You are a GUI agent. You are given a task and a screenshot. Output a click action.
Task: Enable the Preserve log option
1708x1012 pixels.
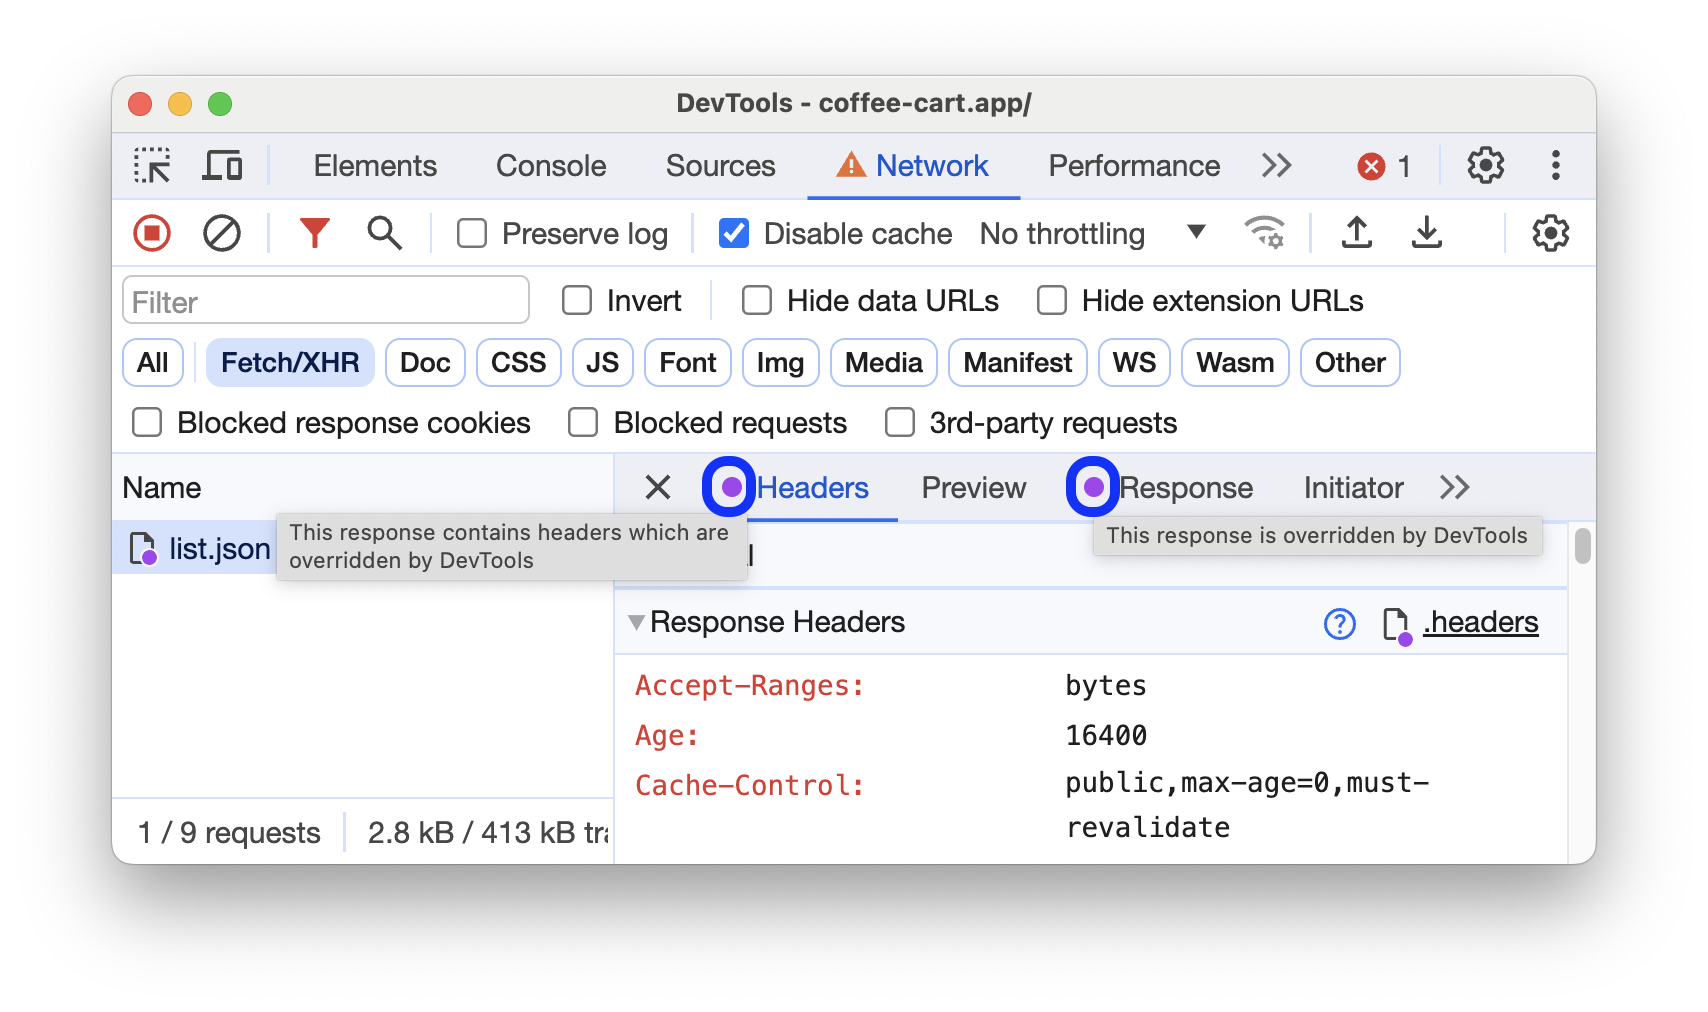(x=471, y=233)
